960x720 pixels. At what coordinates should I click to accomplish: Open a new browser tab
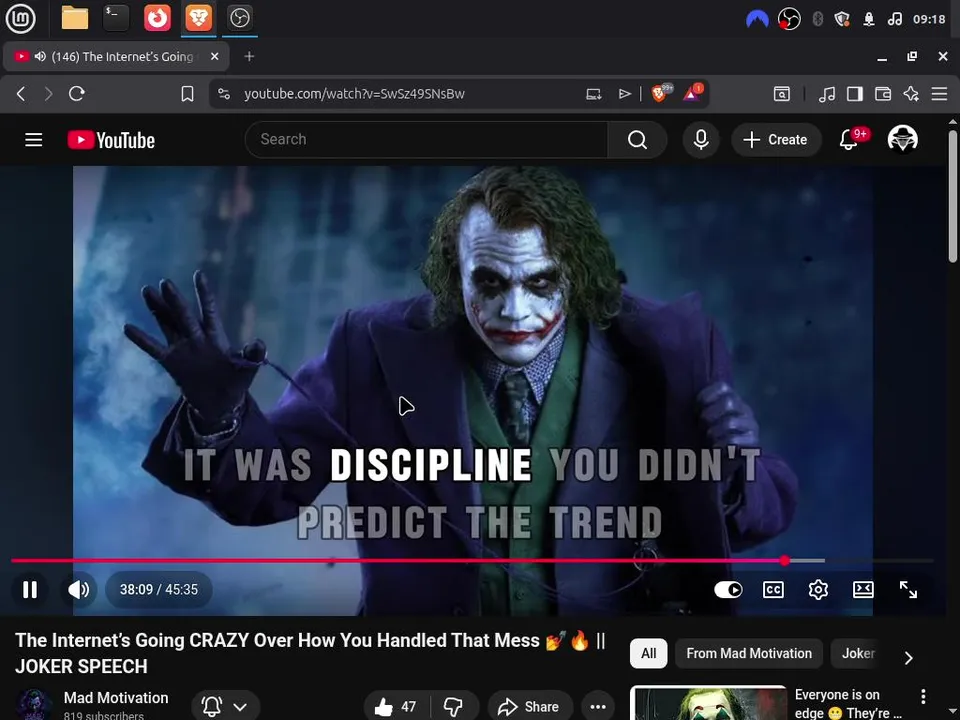249,56
